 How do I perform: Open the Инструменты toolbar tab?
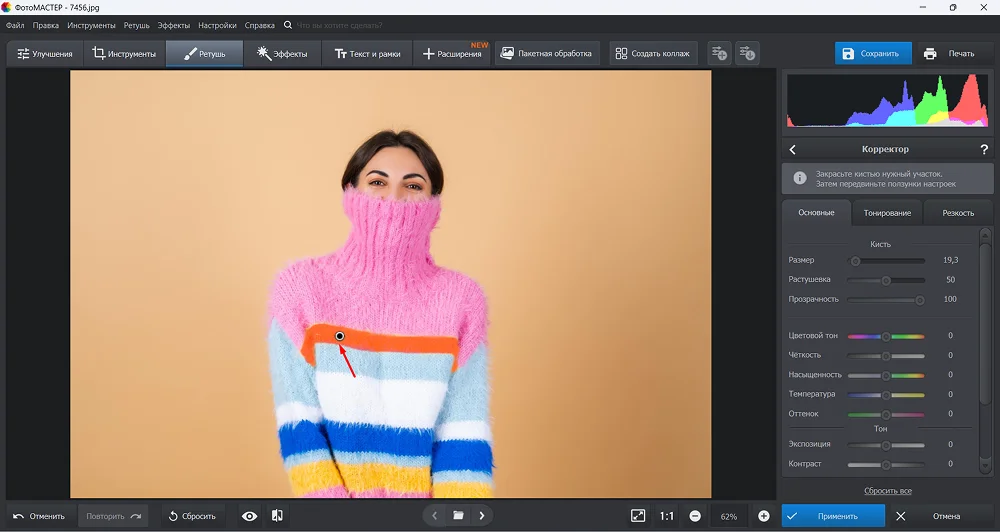(124, 54)
